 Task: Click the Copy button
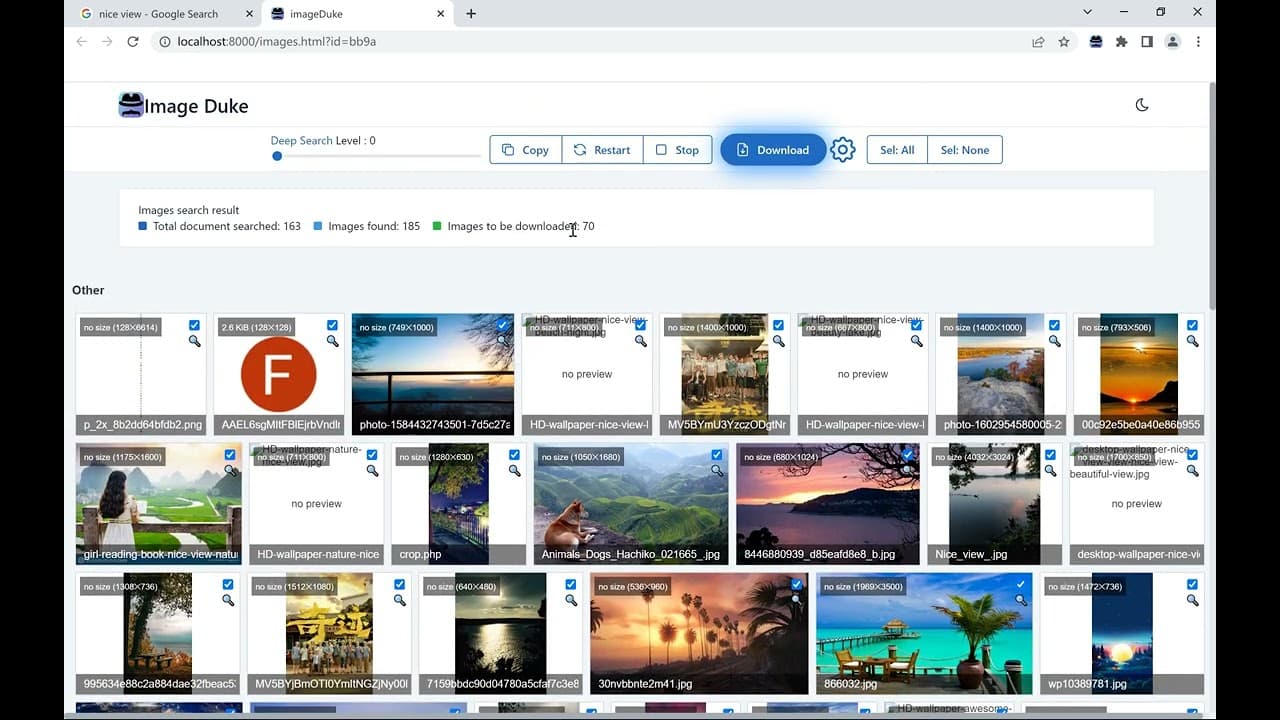coord(526,150)
